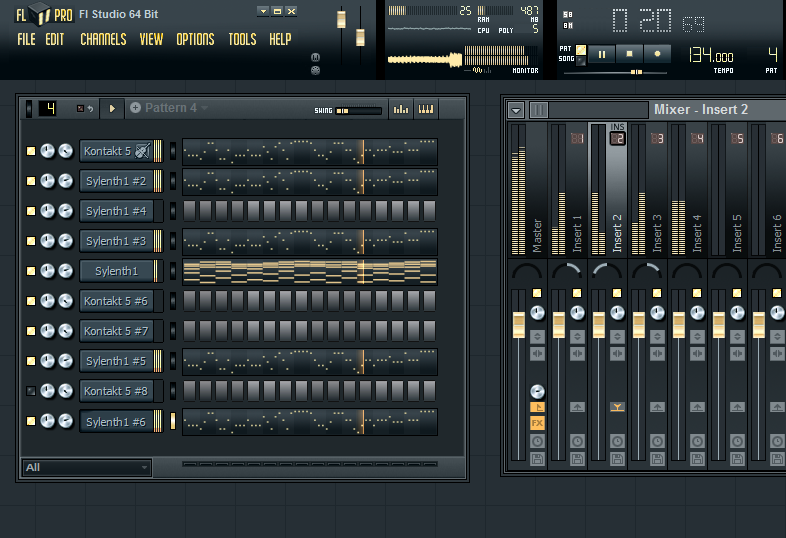The height and width of the screenshot is (538, 786).
Task: Mute the Kontakt 5 channel
Action: (31, 151)
